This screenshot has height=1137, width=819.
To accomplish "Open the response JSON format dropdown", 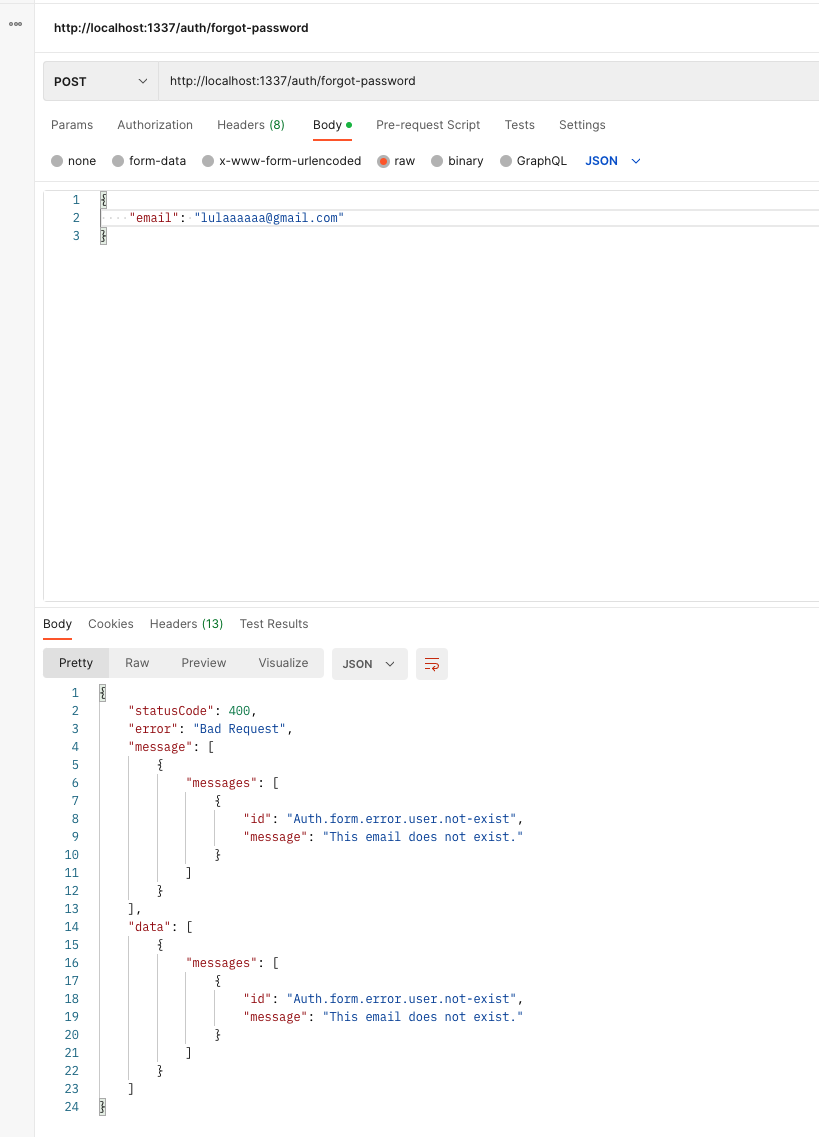I will point(369,663).
